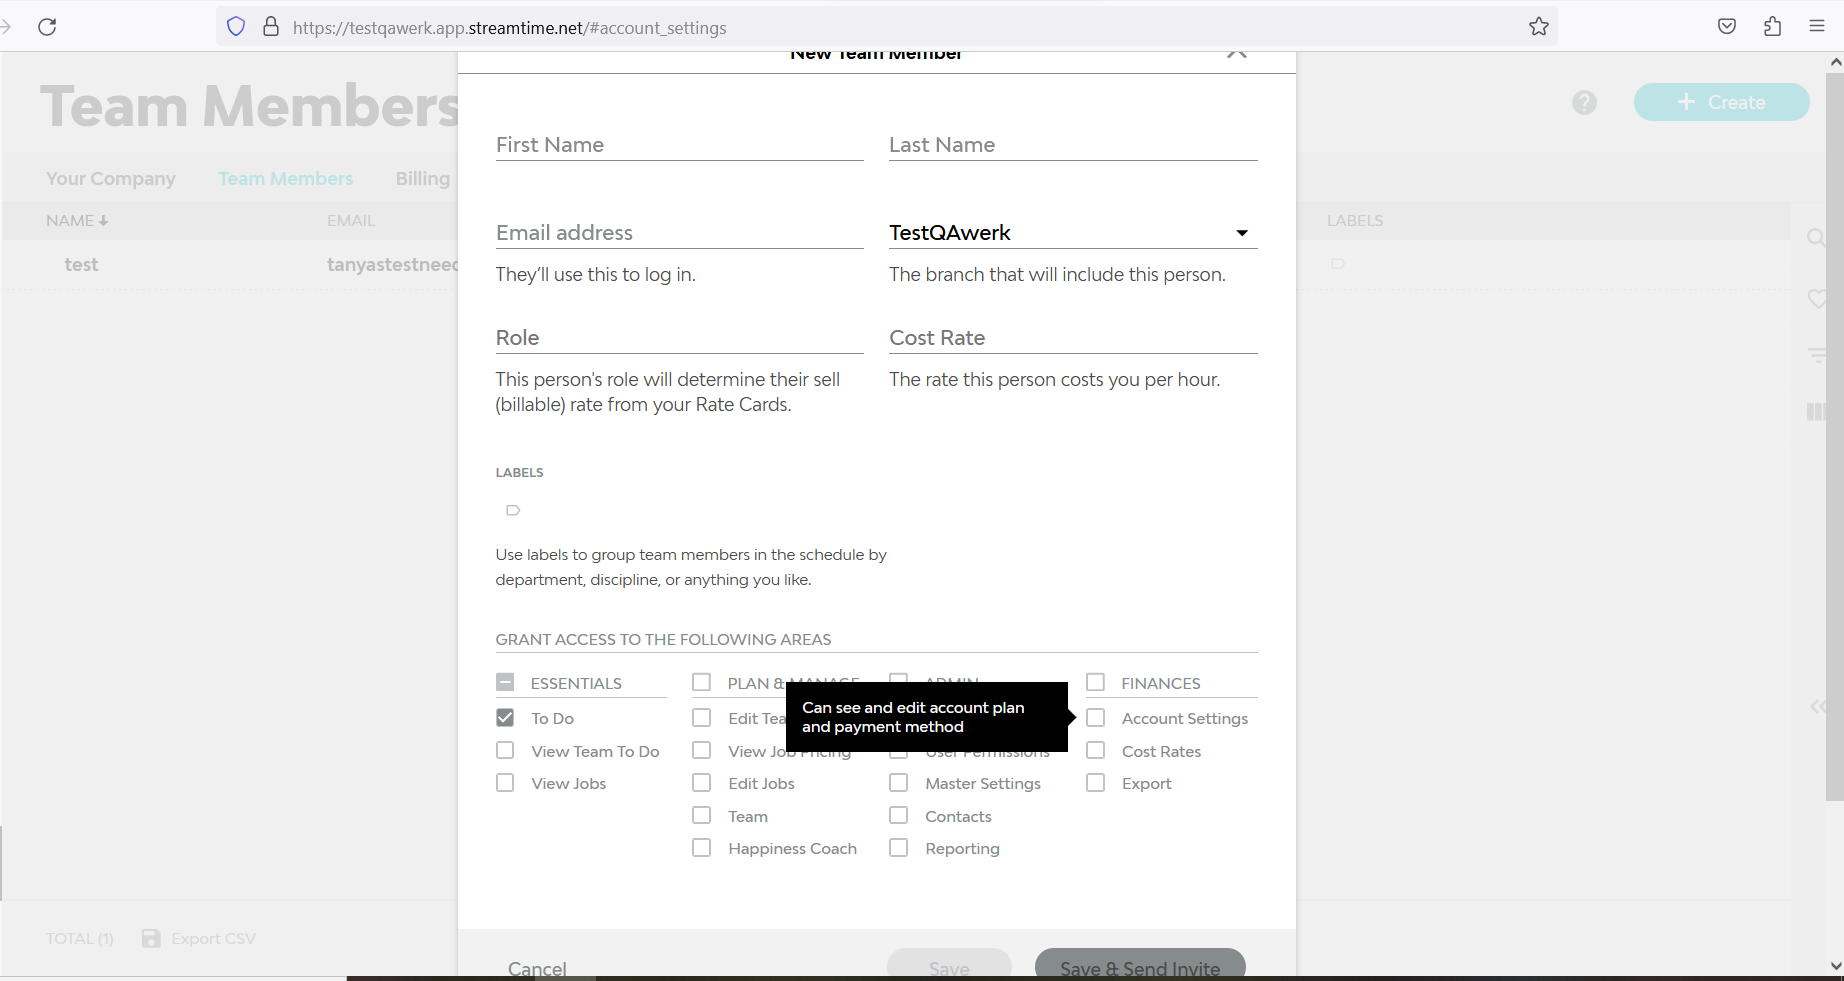The image size is (1844, 981).
Task: Open browser extensions puzzle icon
Action: click(1772, 27)
